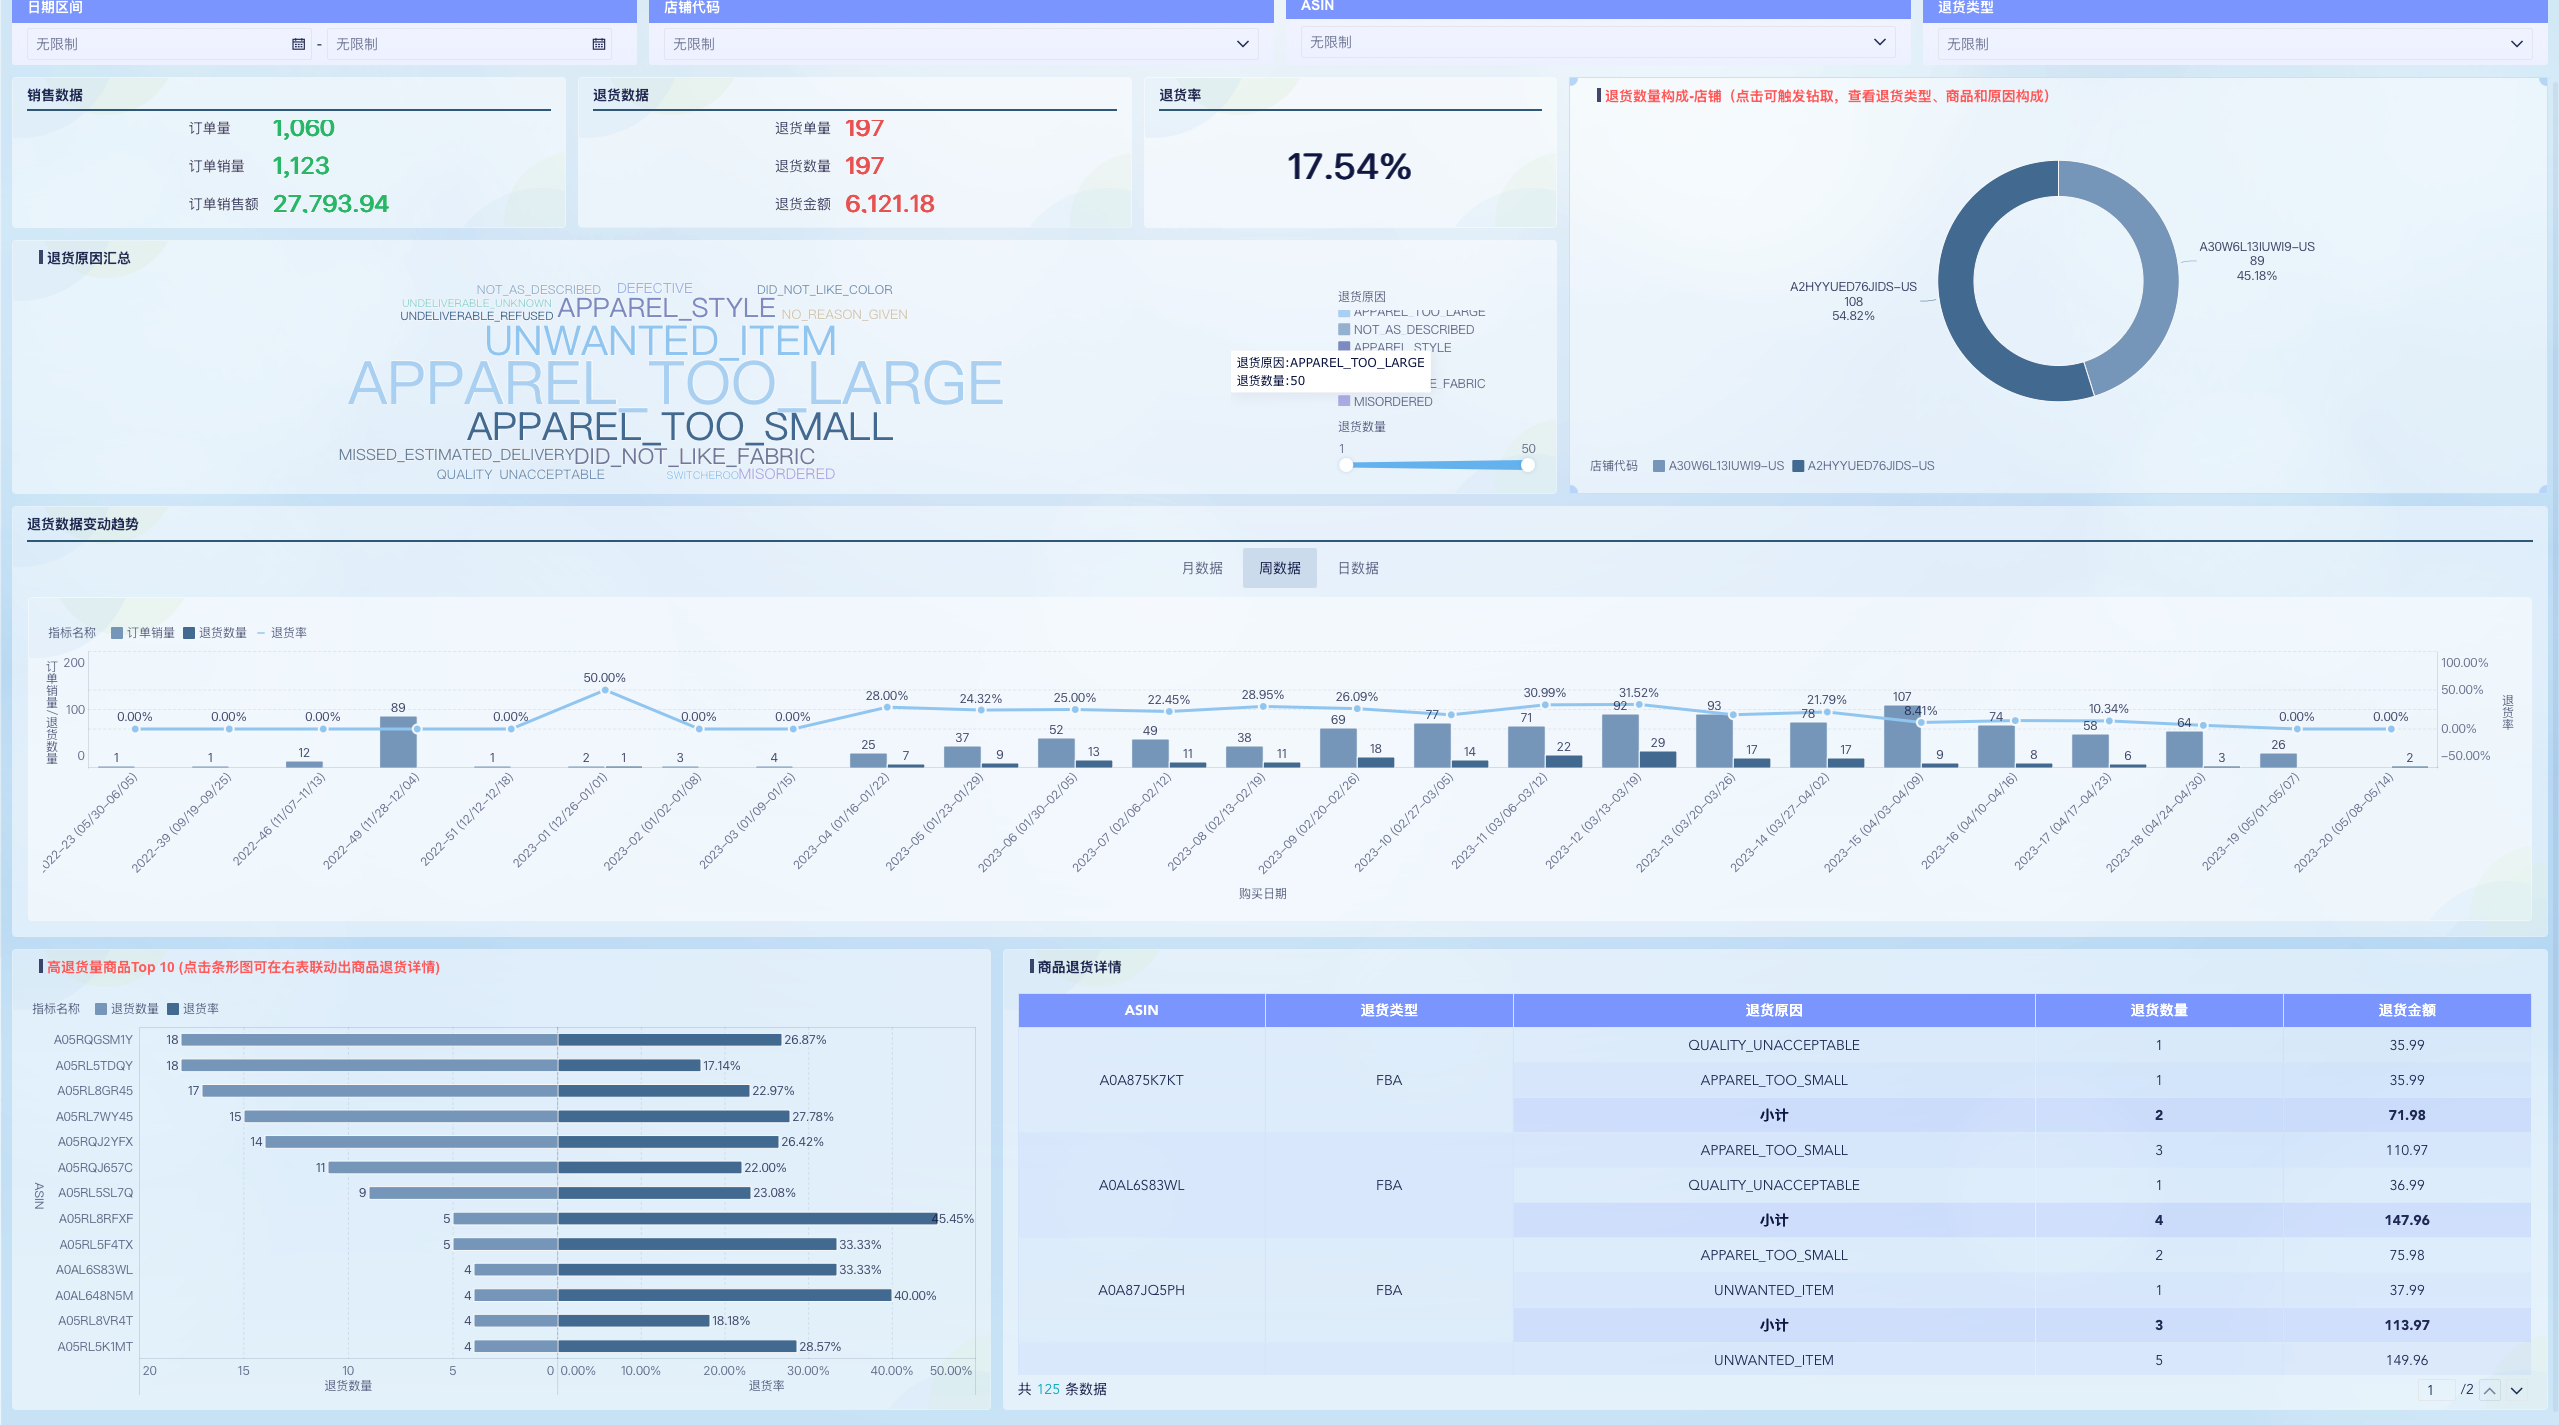Expand the ASIN filter dropdown
The width and height of the screenshot is (2559, 1425).
point(1879,42)
